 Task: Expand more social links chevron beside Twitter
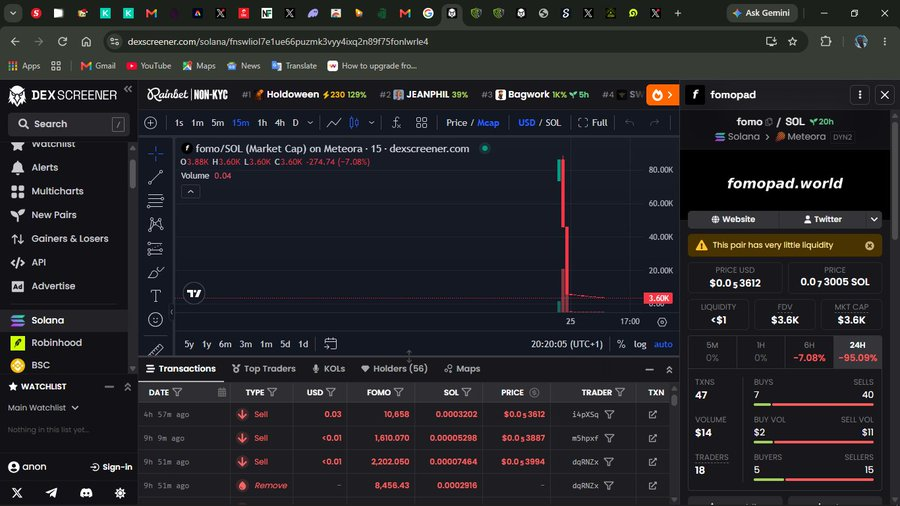[874, 219]
